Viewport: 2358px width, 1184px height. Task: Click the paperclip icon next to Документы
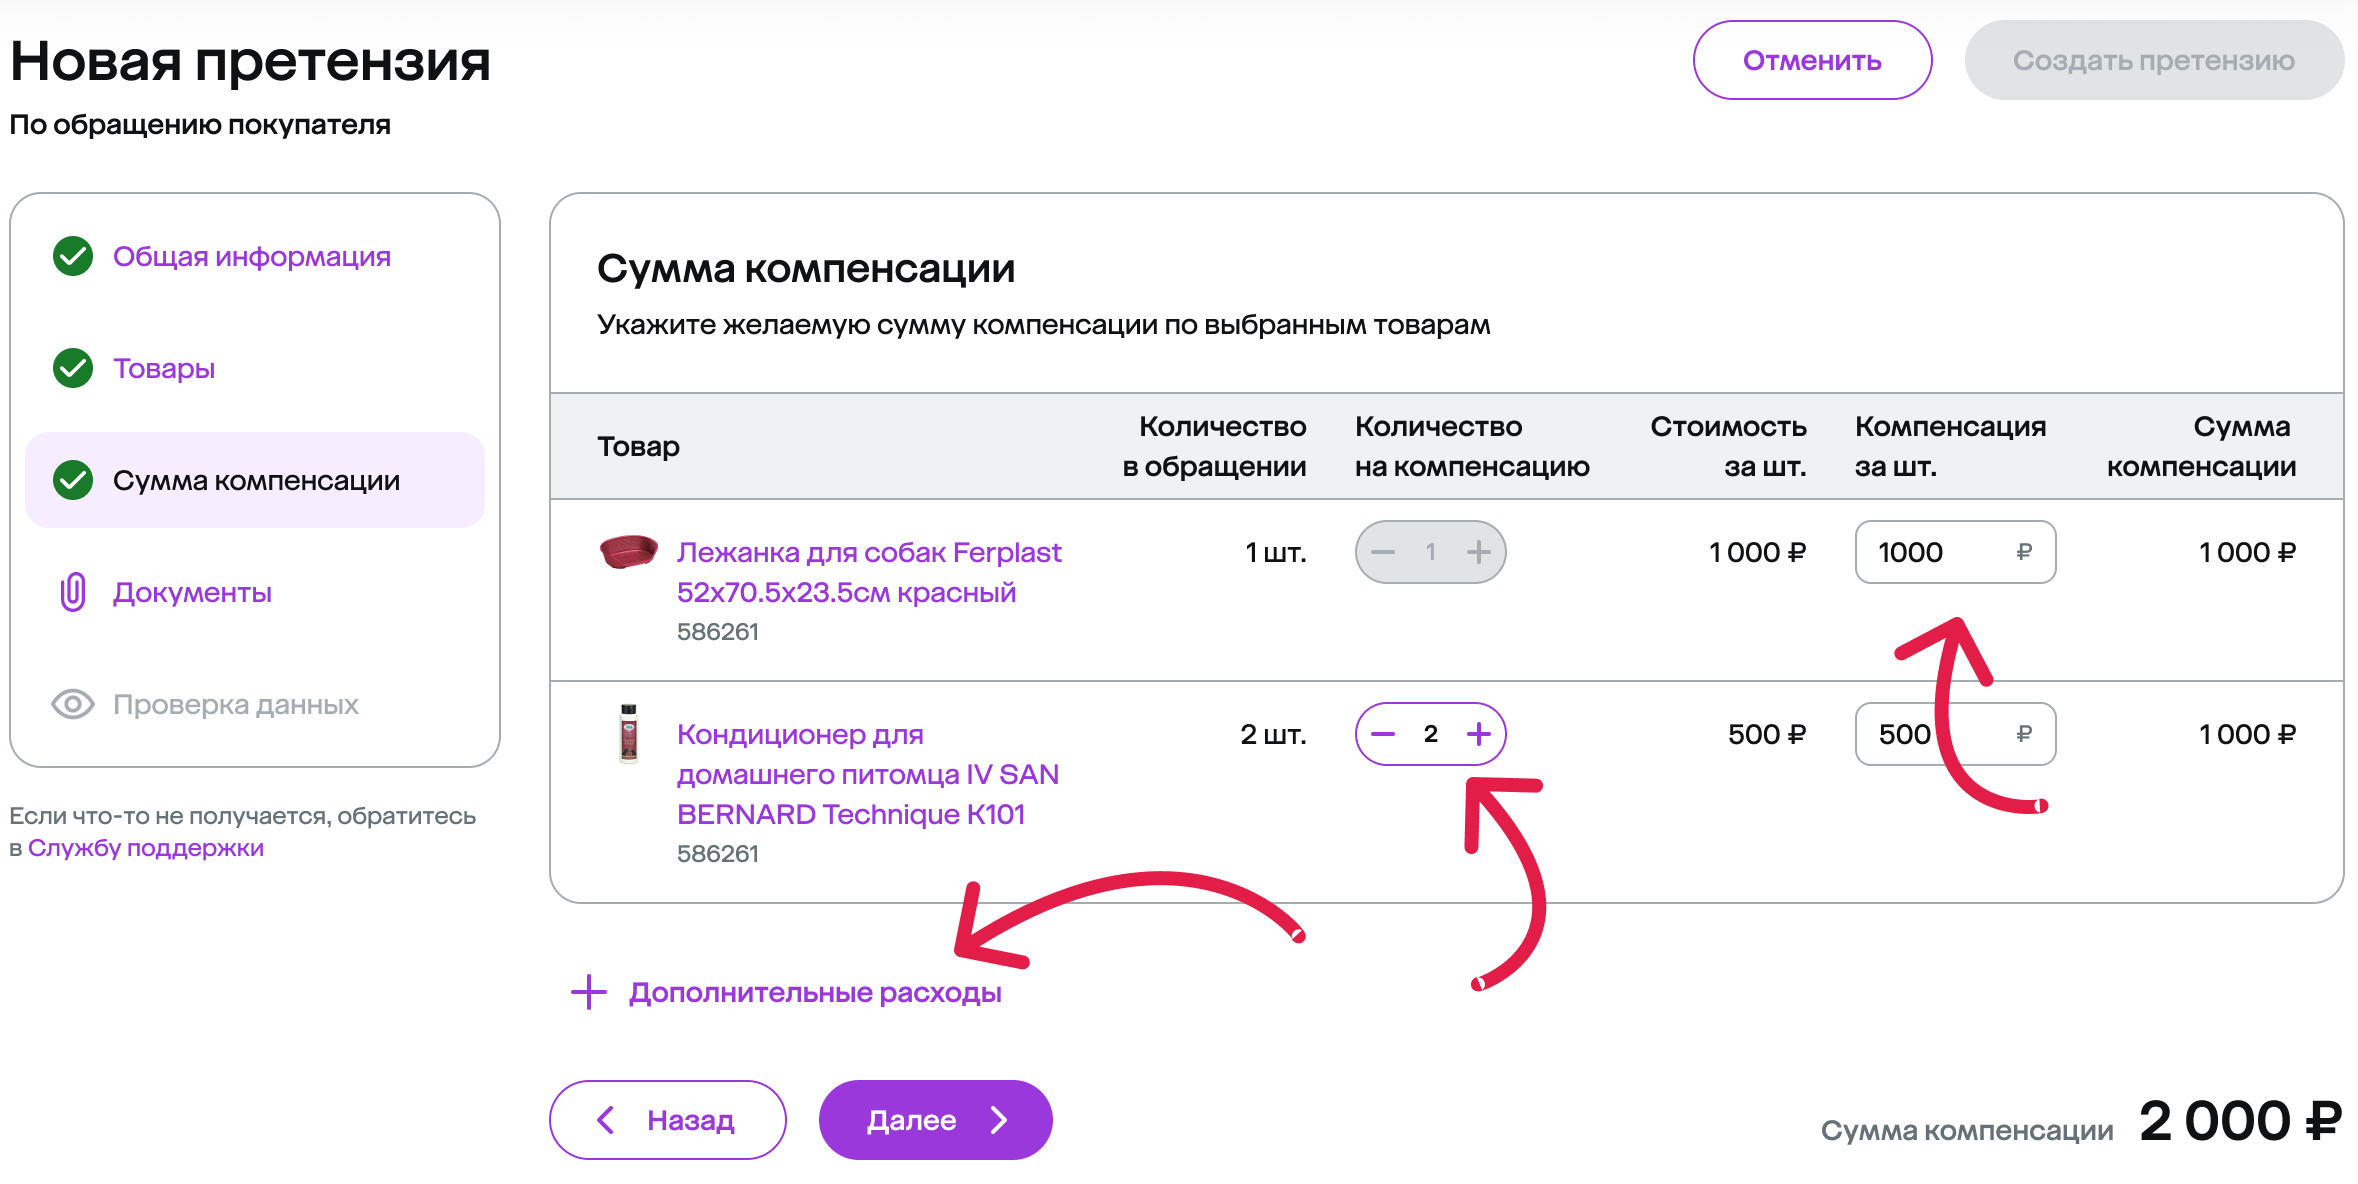point(73,592)
